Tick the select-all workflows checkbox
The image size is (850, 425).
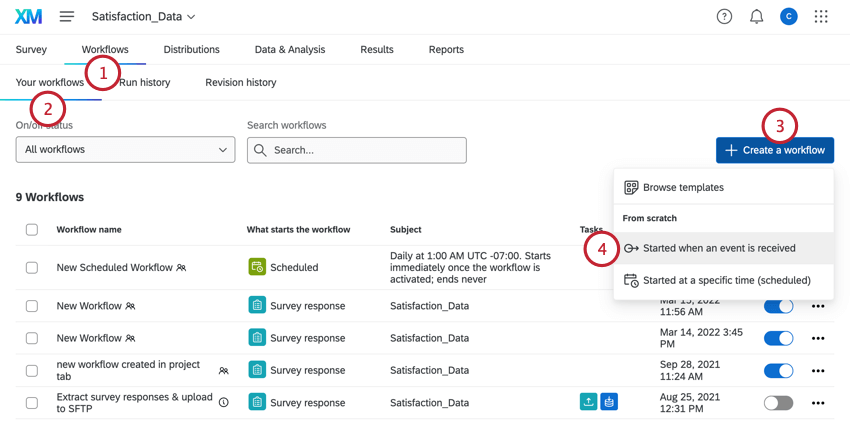32,229
